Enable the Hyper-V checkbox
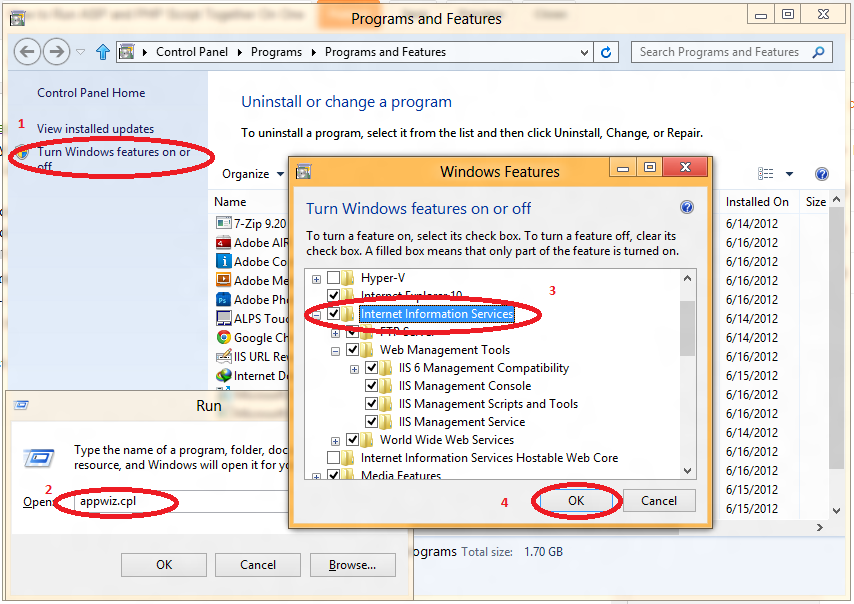 (335, 278)
